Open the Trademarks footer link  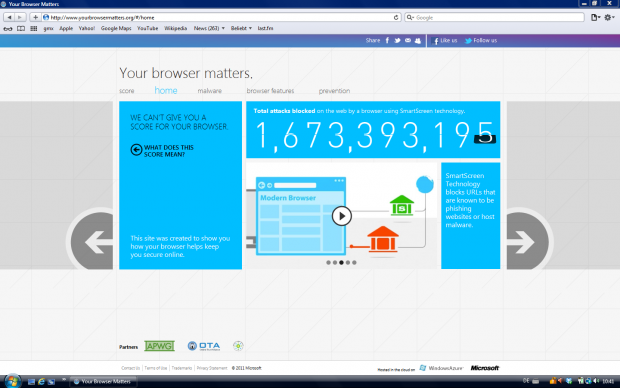[182, 368]
